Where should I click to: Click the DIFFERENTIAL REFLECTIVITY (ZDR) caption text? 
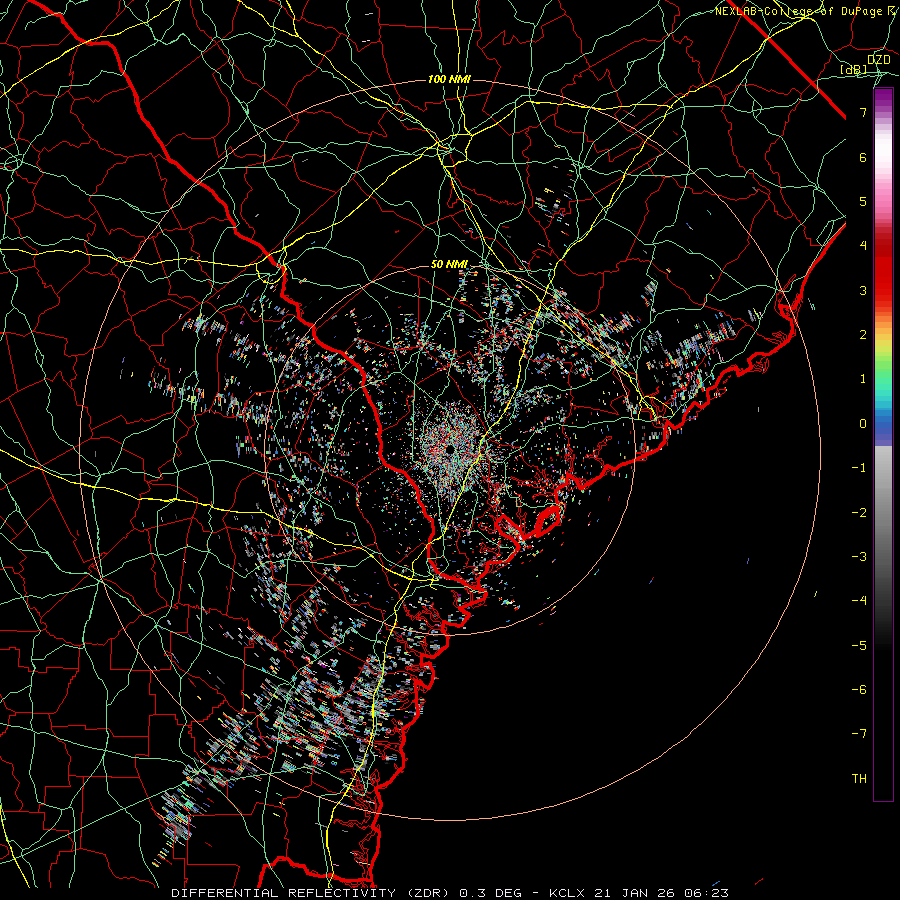(x=312, y=893)
